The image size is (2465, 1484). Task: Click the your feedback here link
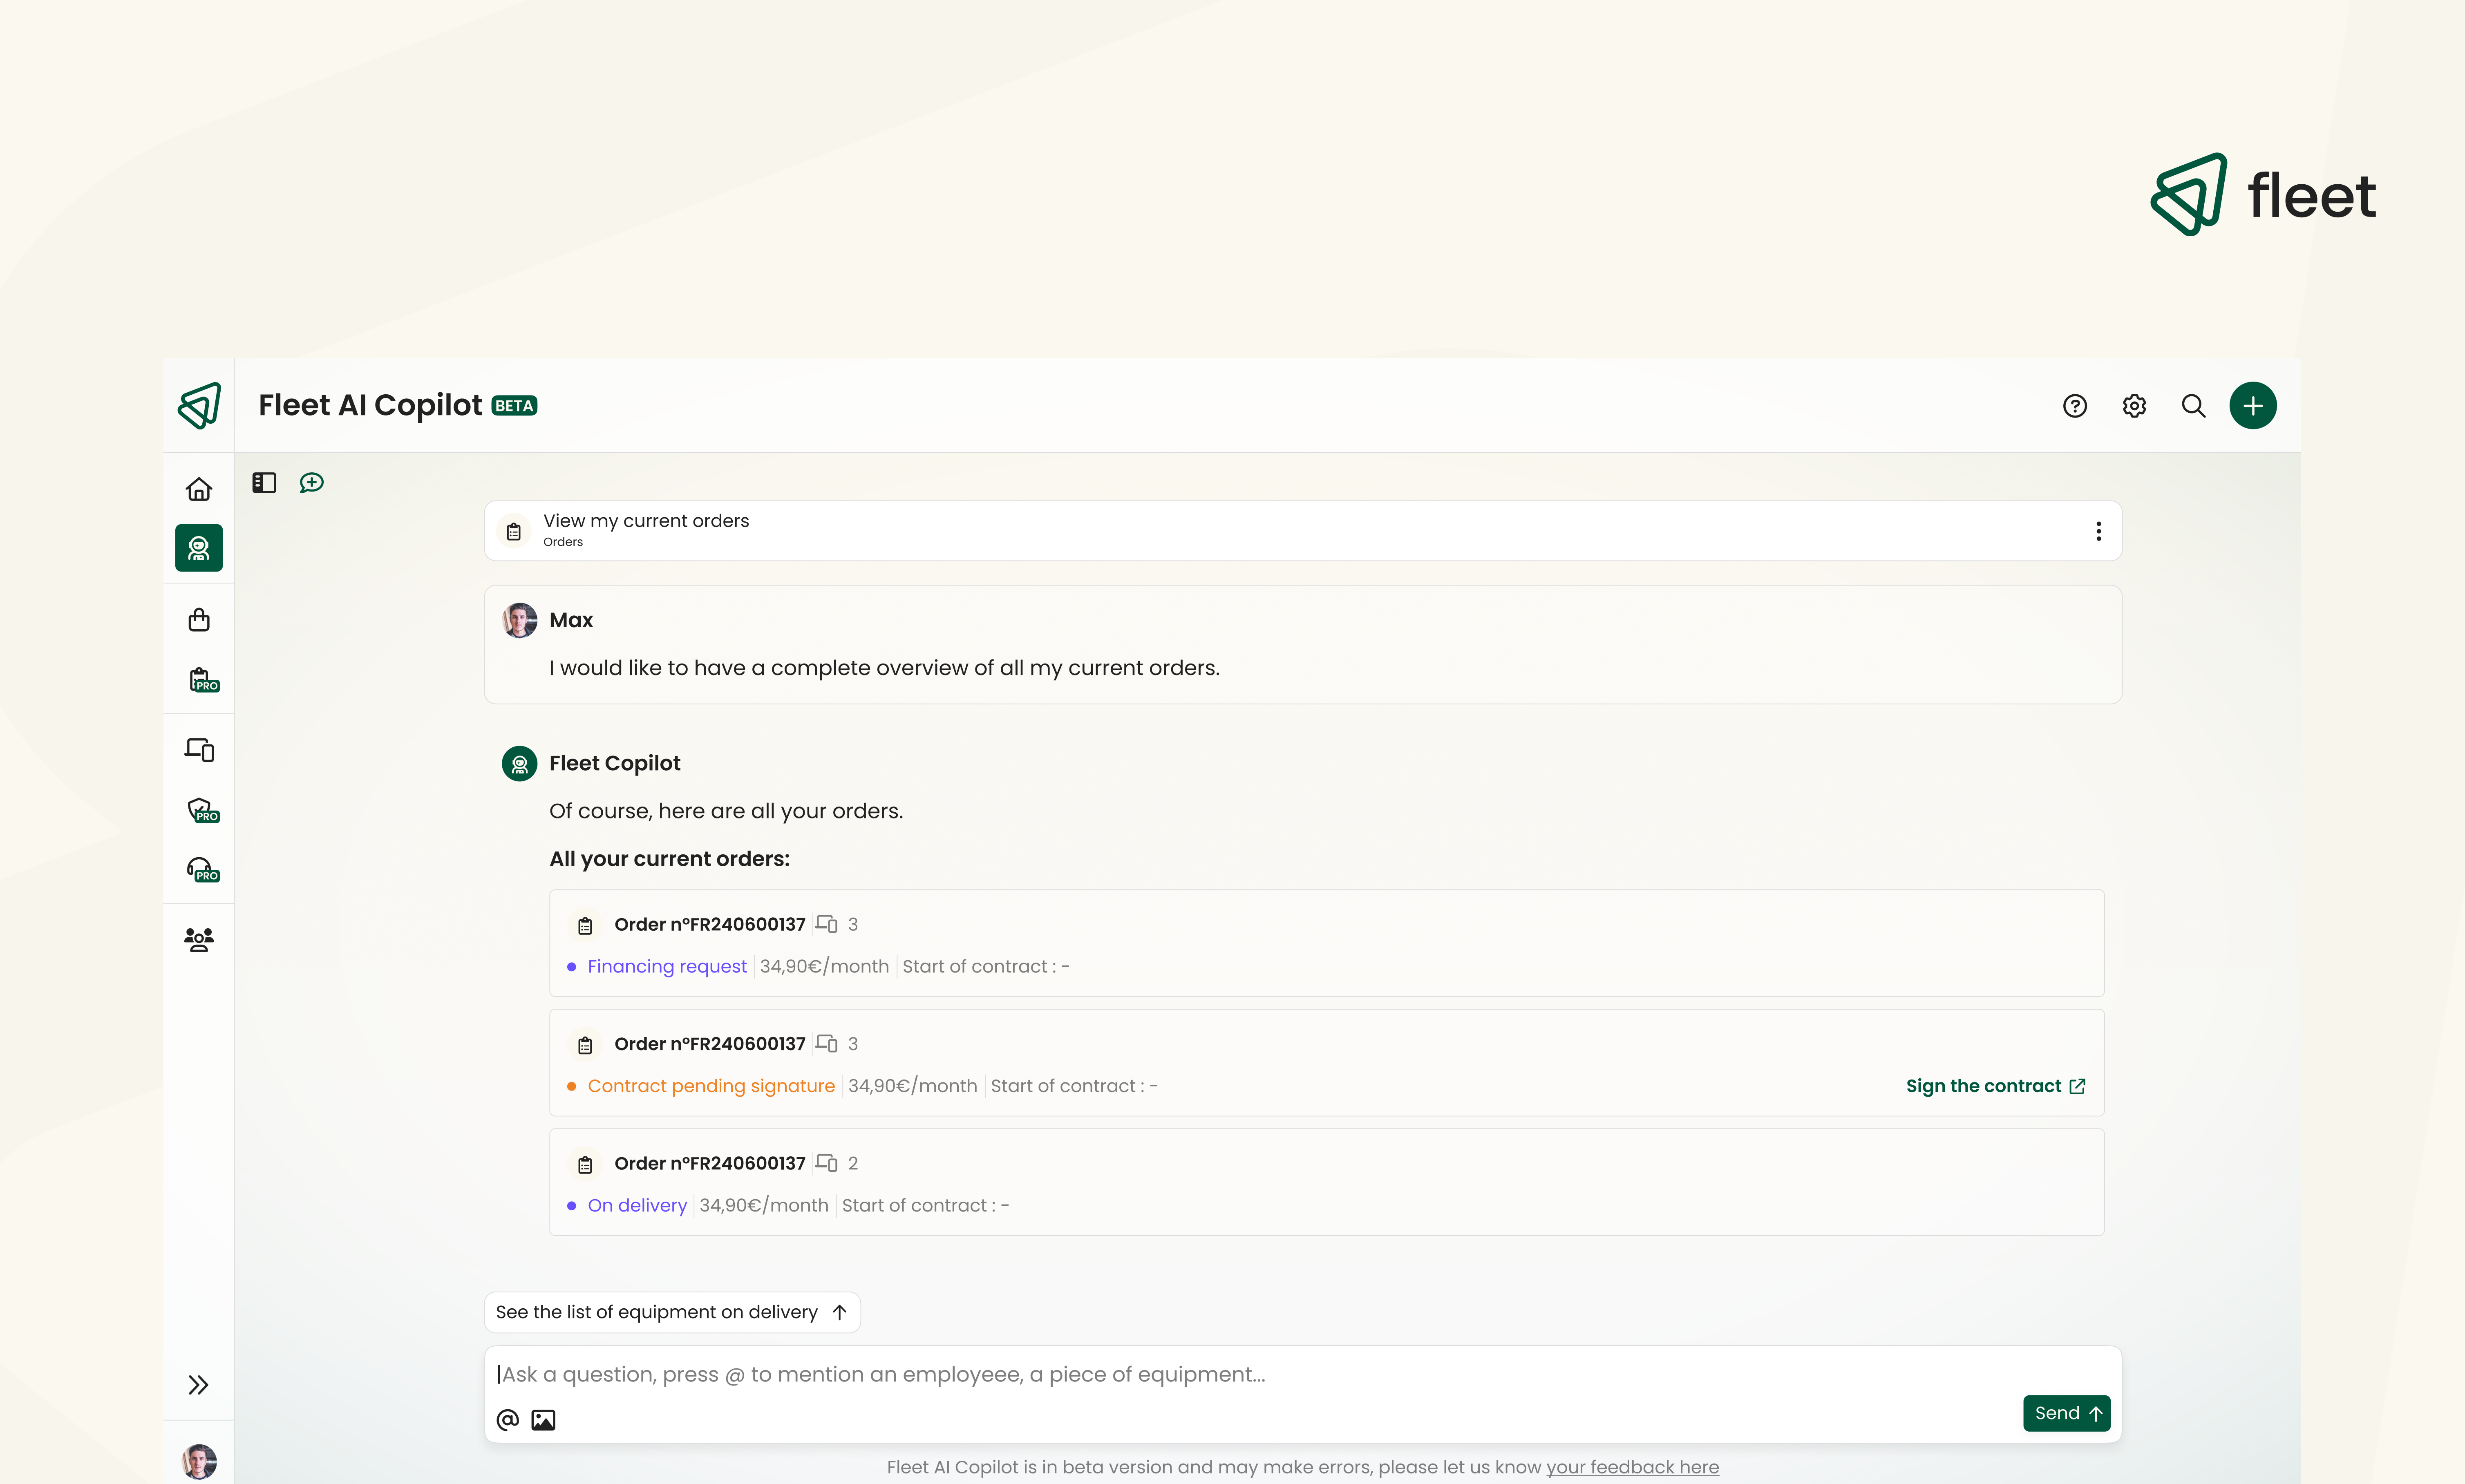1632,1467
